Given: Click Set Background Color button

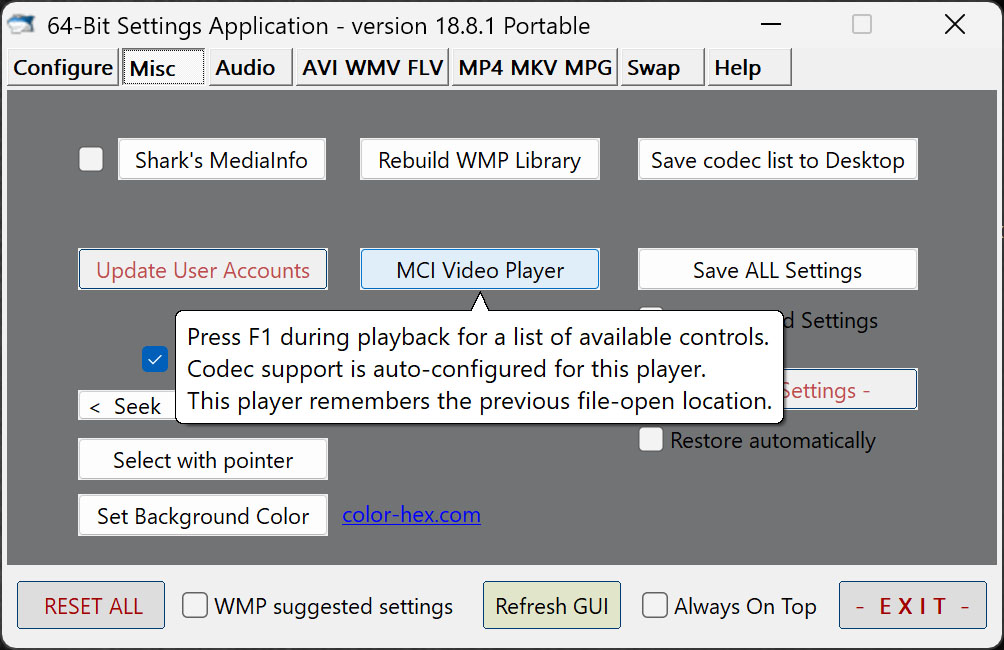Looking at the screenshot, I should (203, 516).
